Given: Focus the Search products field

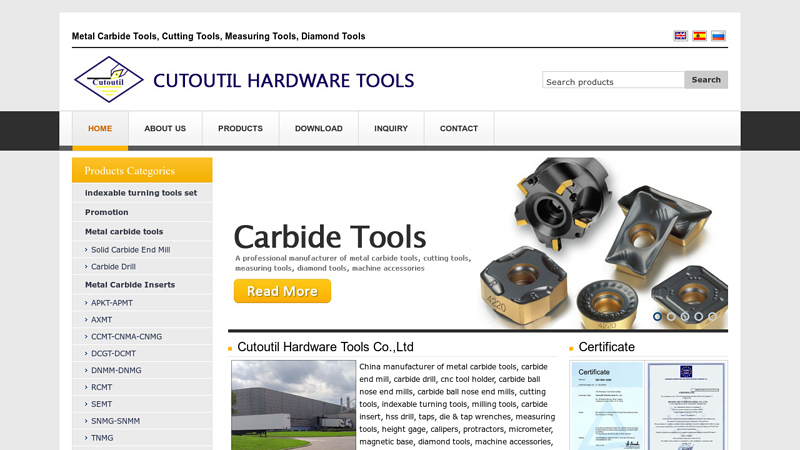Looking at the screenshot, I should (x=613, y=80).
